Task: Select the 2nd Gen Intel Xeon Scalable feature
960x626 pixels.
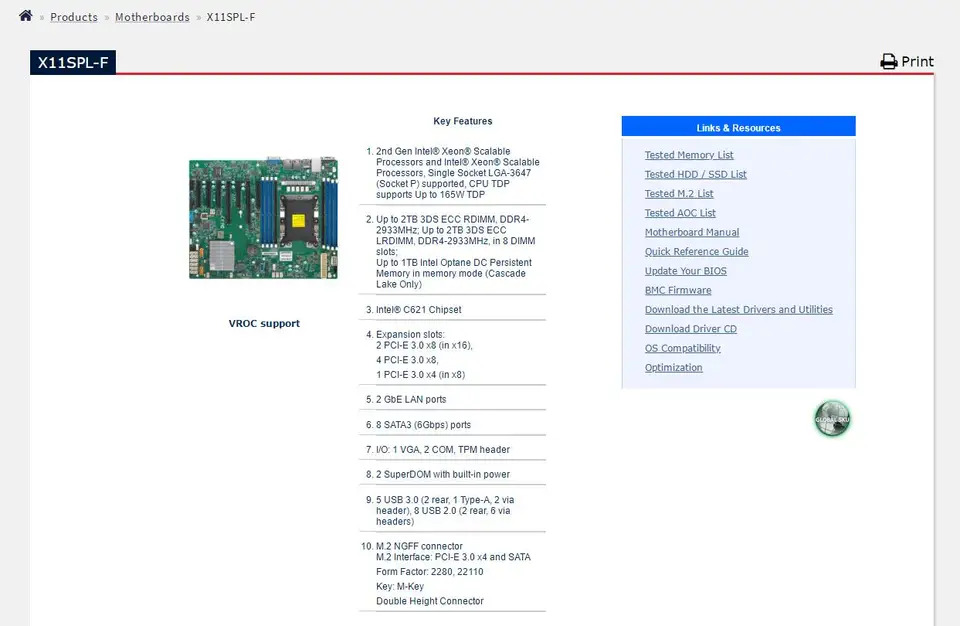Action: (457, 173)
